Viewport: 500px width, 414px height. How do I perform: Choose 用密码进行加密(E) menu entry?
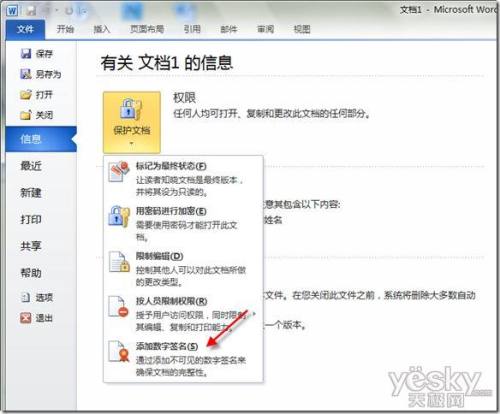point(183,224)
